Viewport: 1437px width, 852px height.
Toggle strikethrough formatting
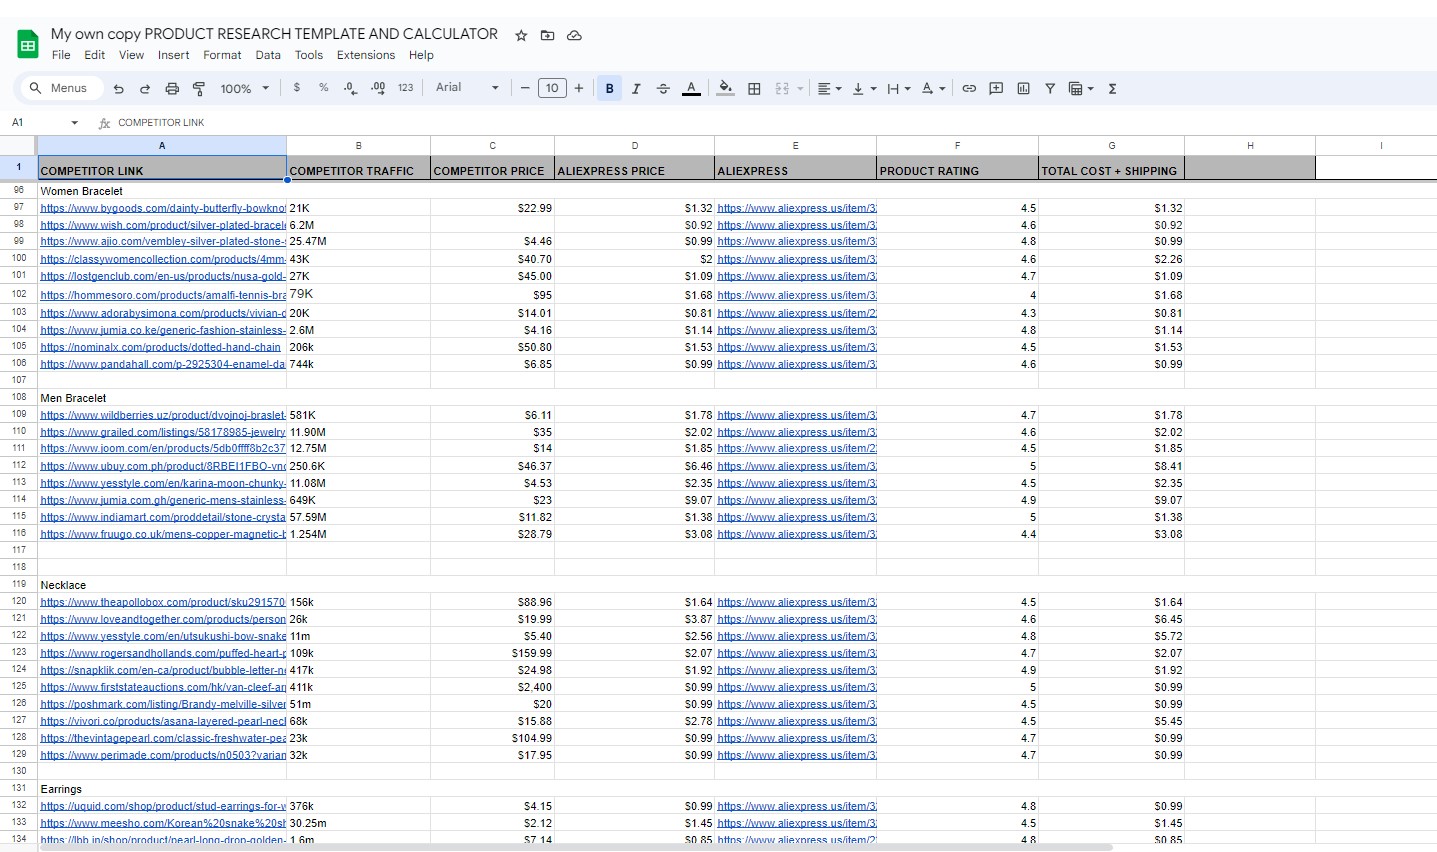663,88
